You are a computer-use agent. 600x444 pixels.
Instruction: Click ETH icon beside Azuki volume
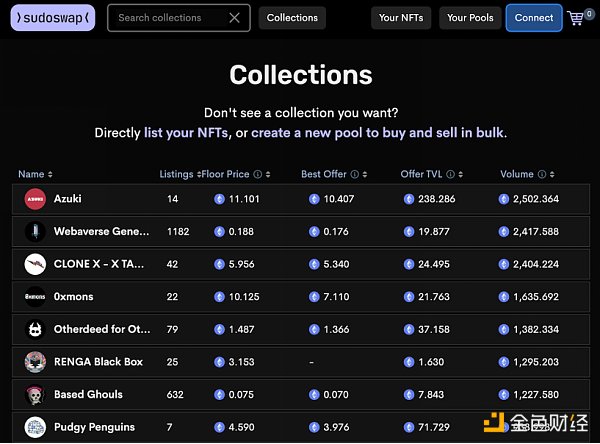[x=504, y=199]
